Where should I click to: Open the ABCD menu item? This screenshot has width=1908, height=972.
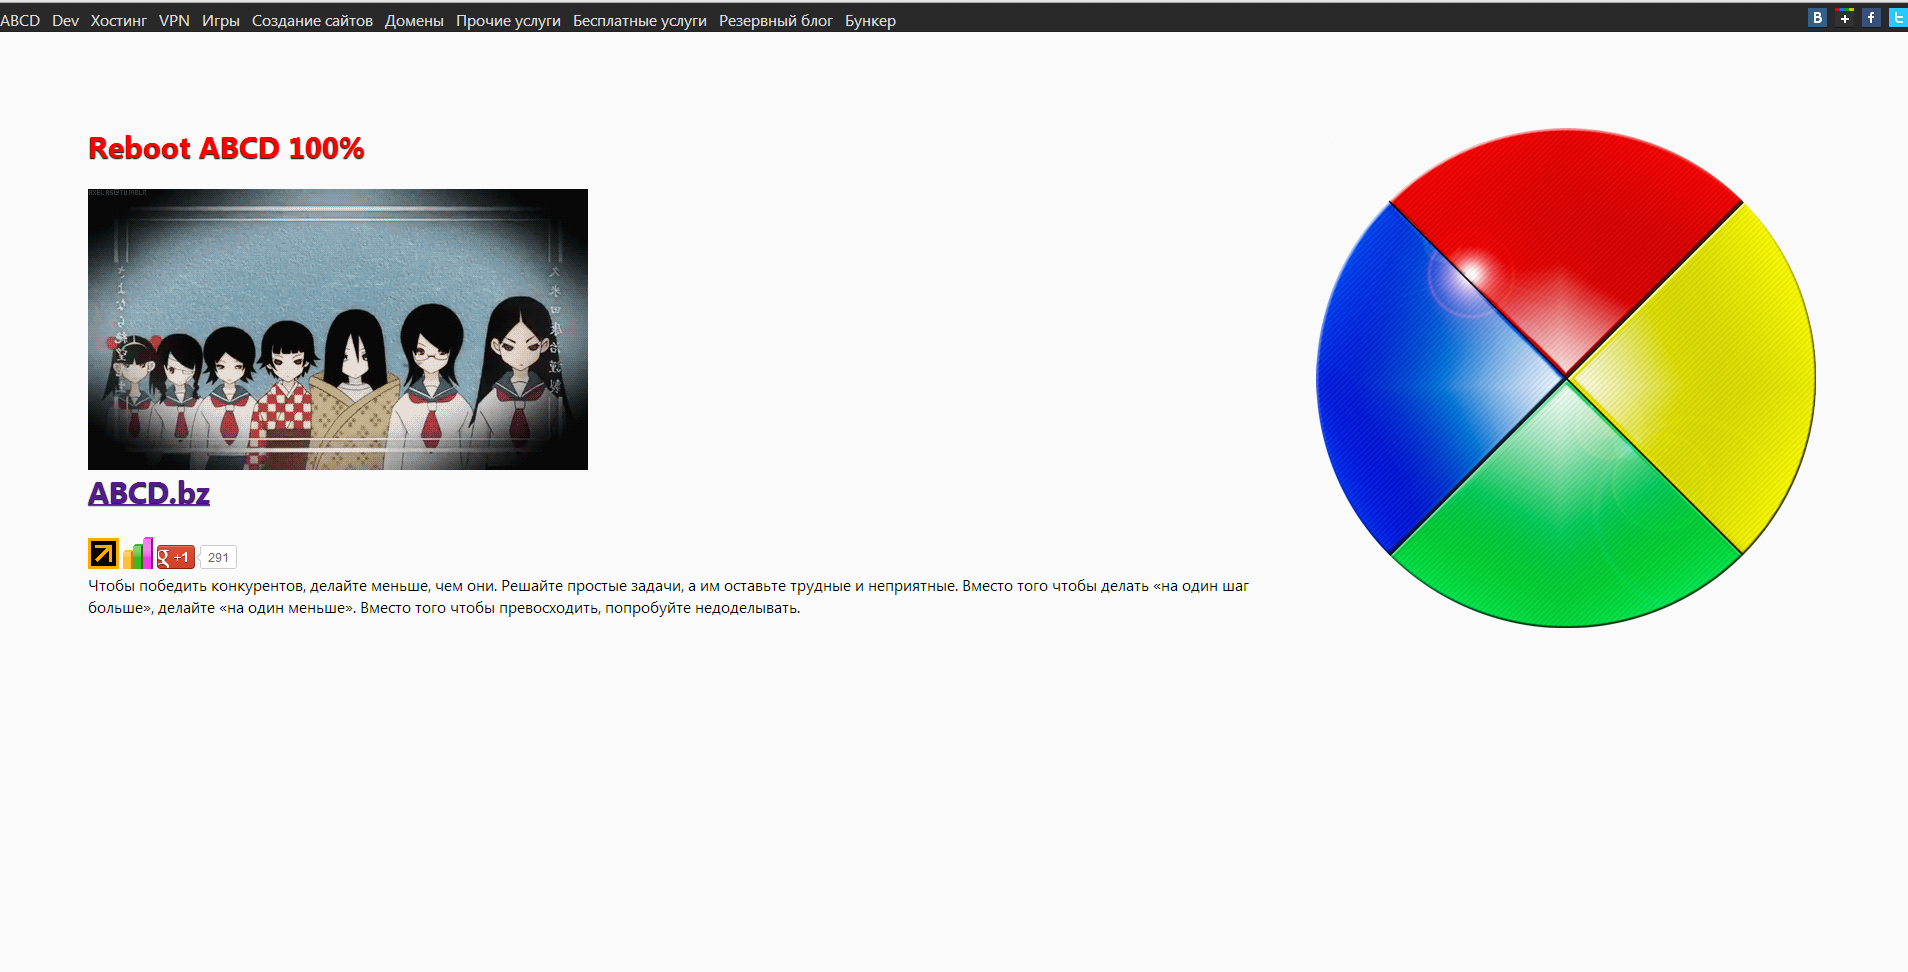[x=20, y=21]
